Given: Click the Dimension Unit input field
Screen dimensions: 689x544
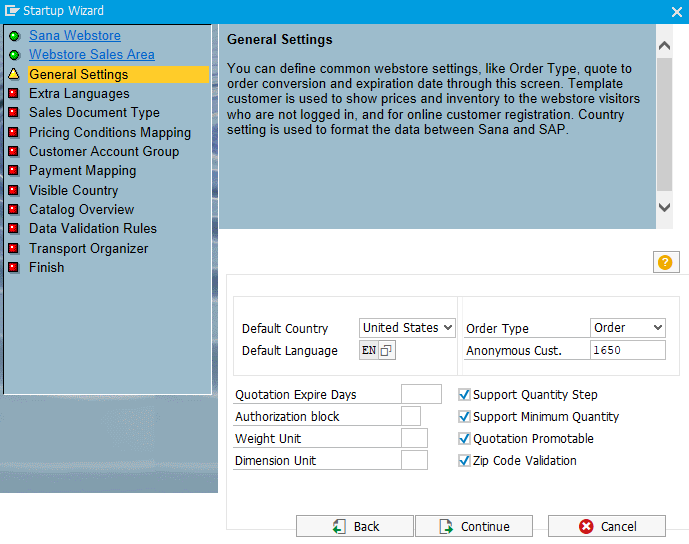Looking at the screenshot, I should pyautogui.click(x=414, y=460).
